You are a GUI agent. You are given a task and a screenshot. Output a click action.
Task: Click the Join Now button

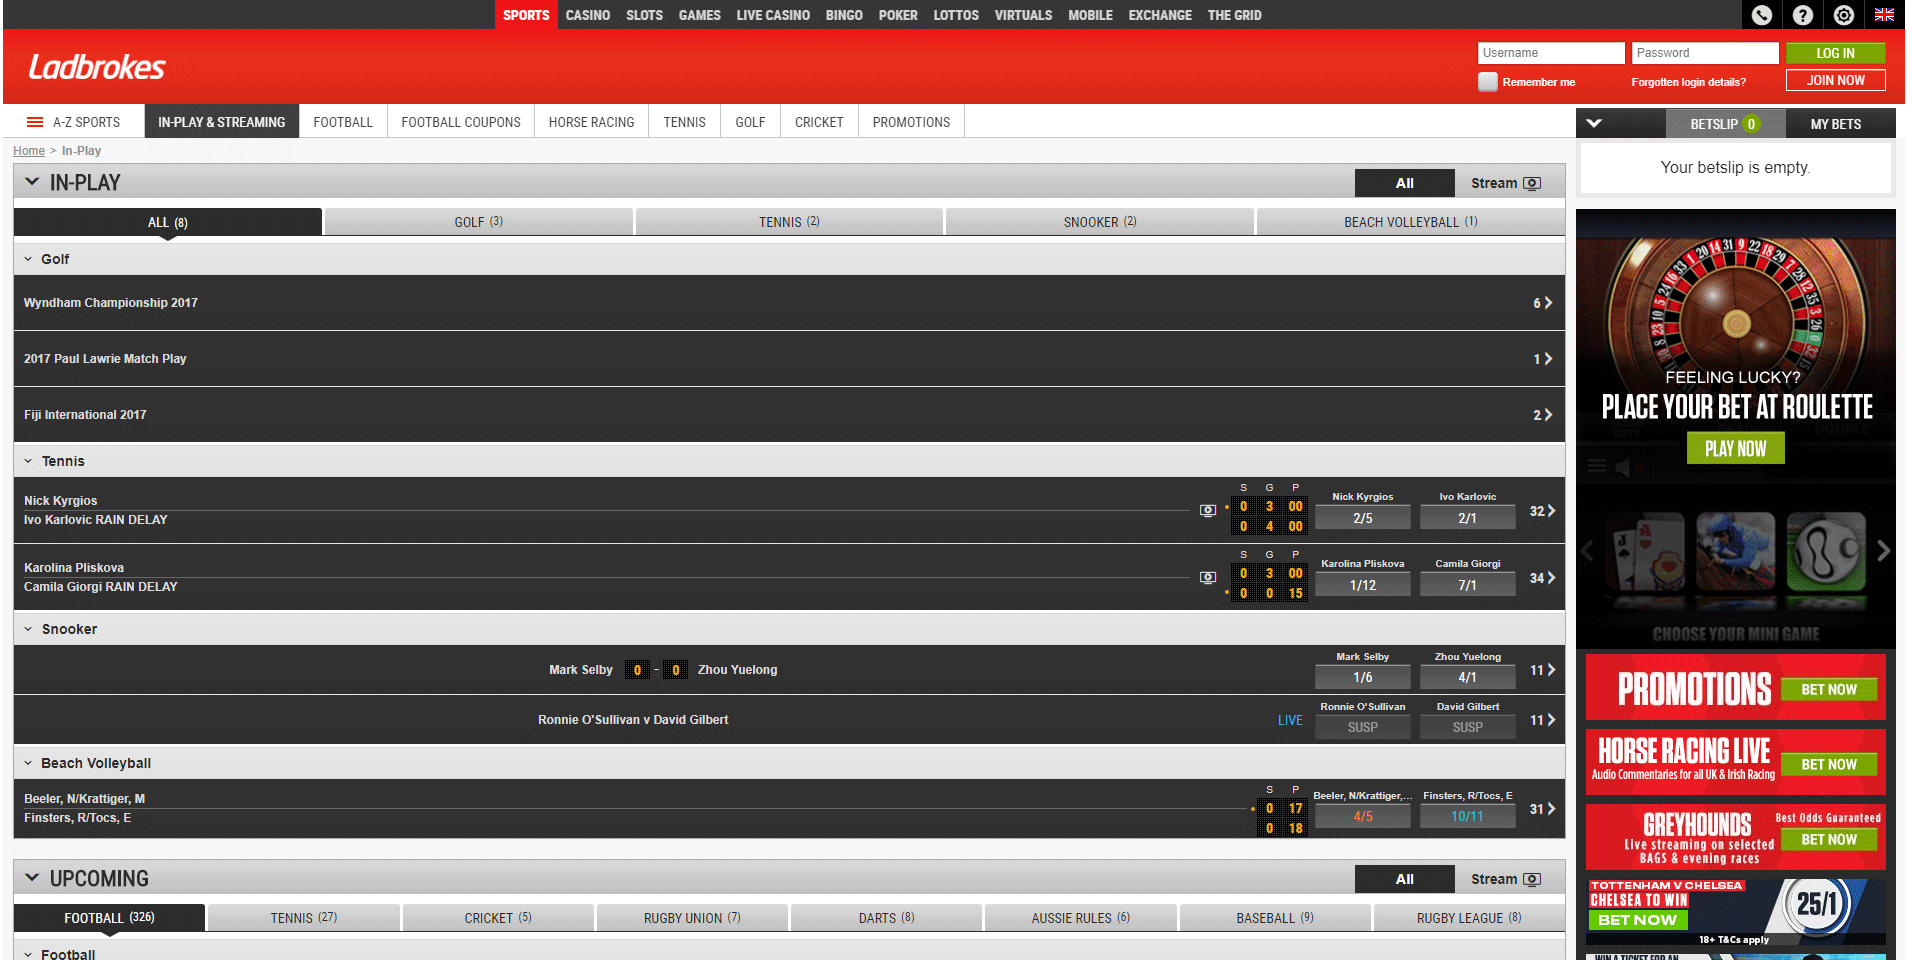coord(1835,80)
